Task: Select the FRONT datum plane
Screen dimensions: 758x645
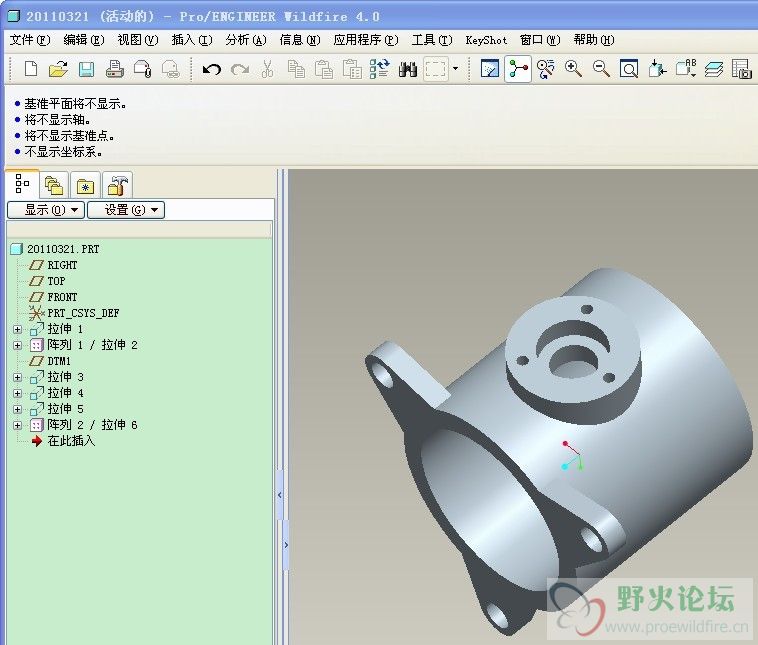Action: pyautogui.click(x=53, y=297)
